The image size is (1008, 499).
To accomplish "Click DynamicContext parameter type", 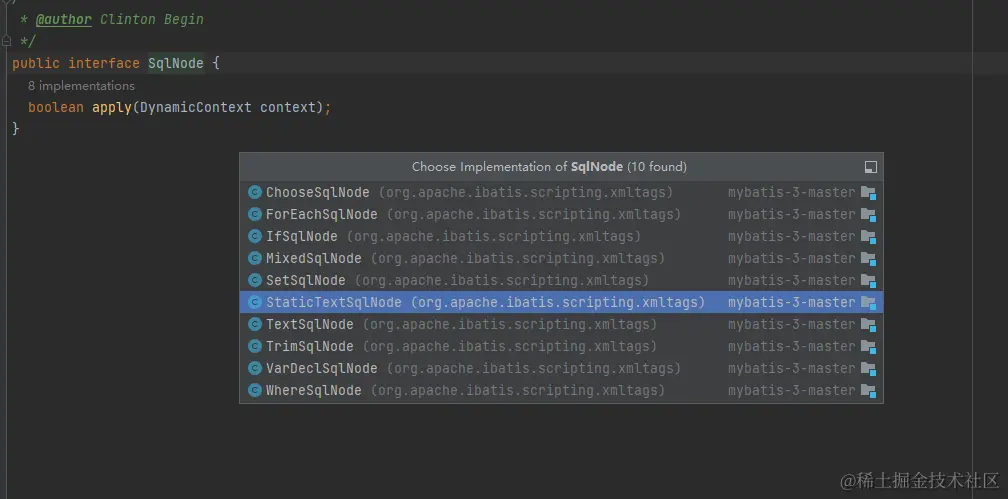I will [x=196, y=107].
